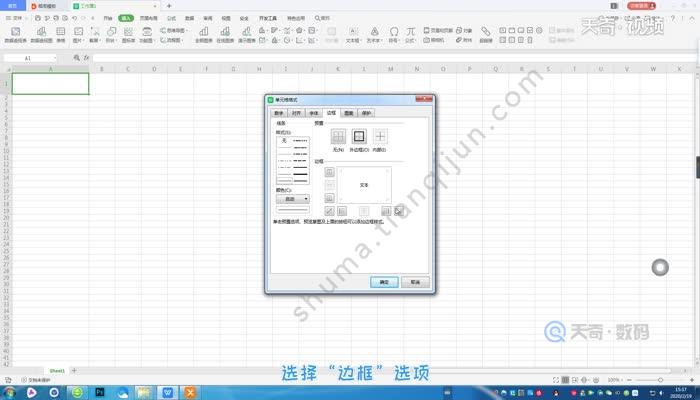Click the formula bar input field

pyautogui.click(x=393, y=58)
